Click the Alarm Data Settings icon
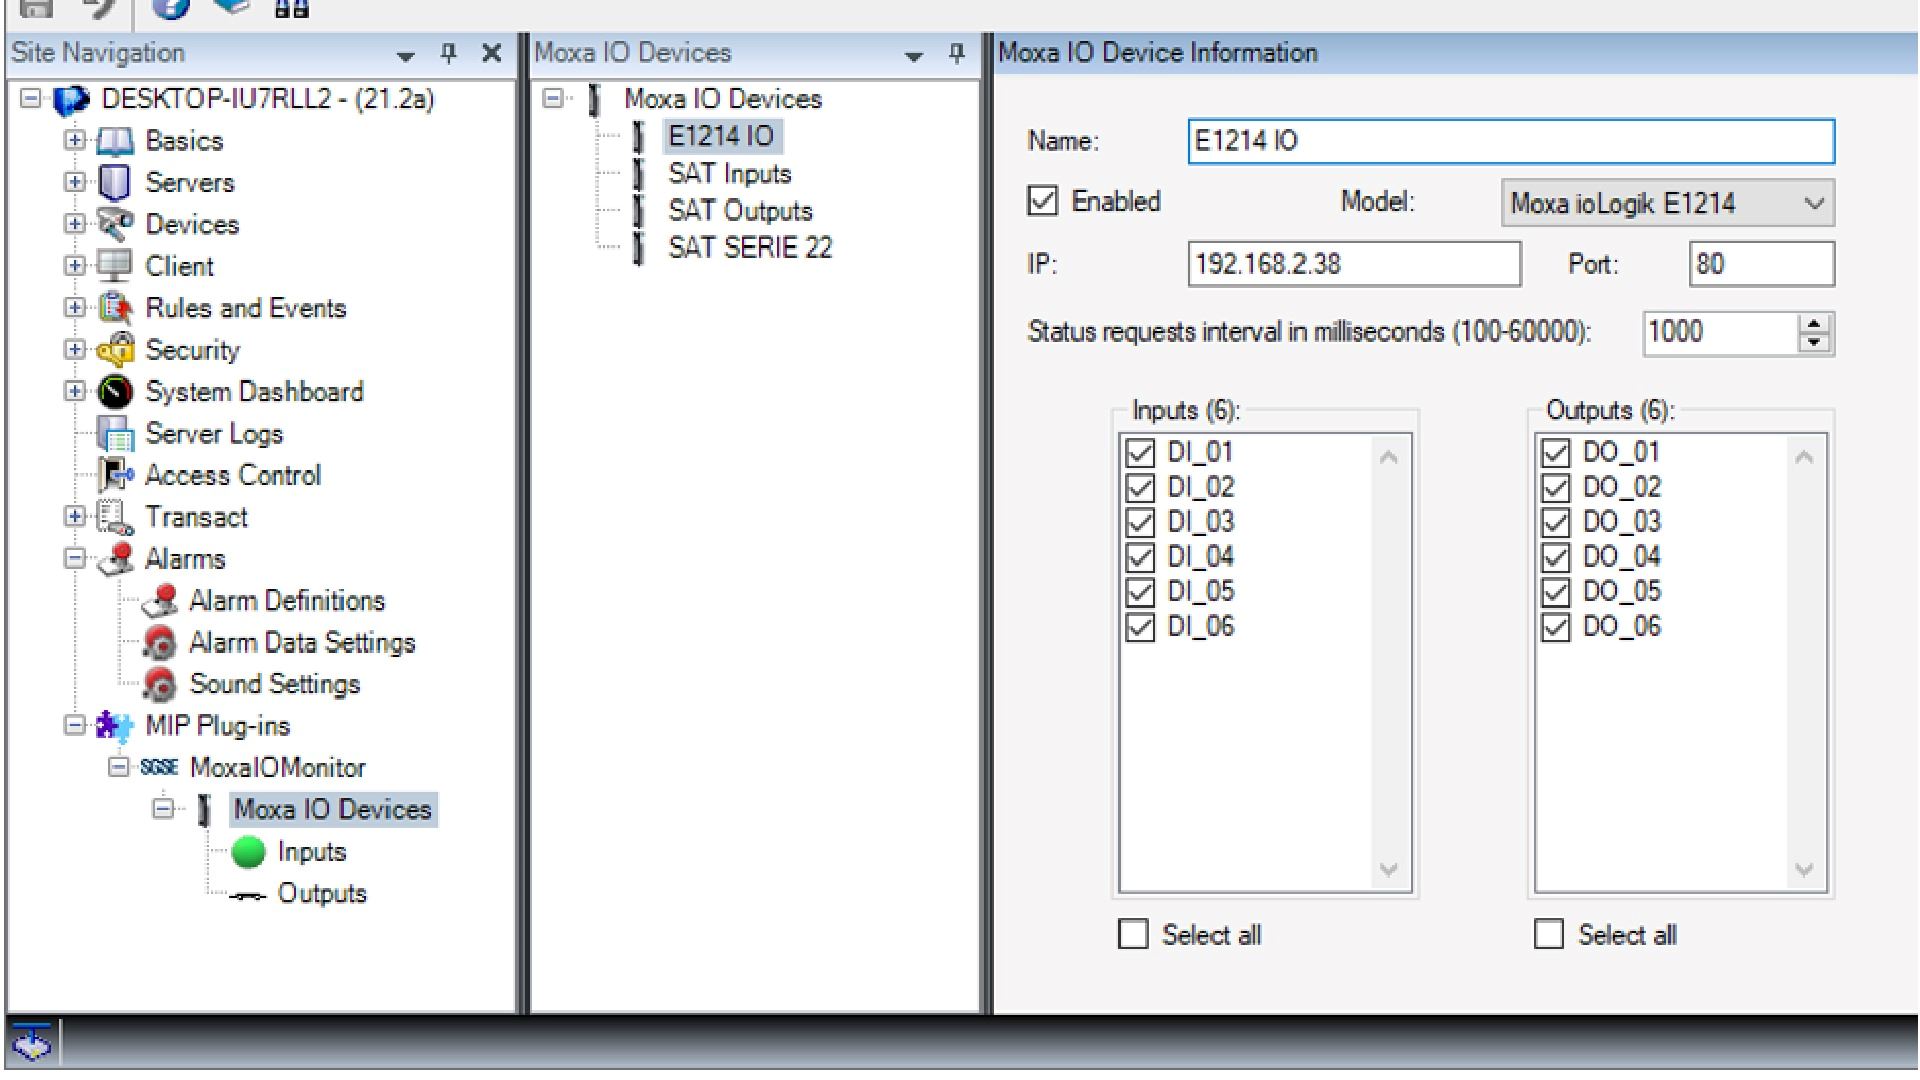This screenshot has width=1920, height=1080. click(x=160, y=643)
